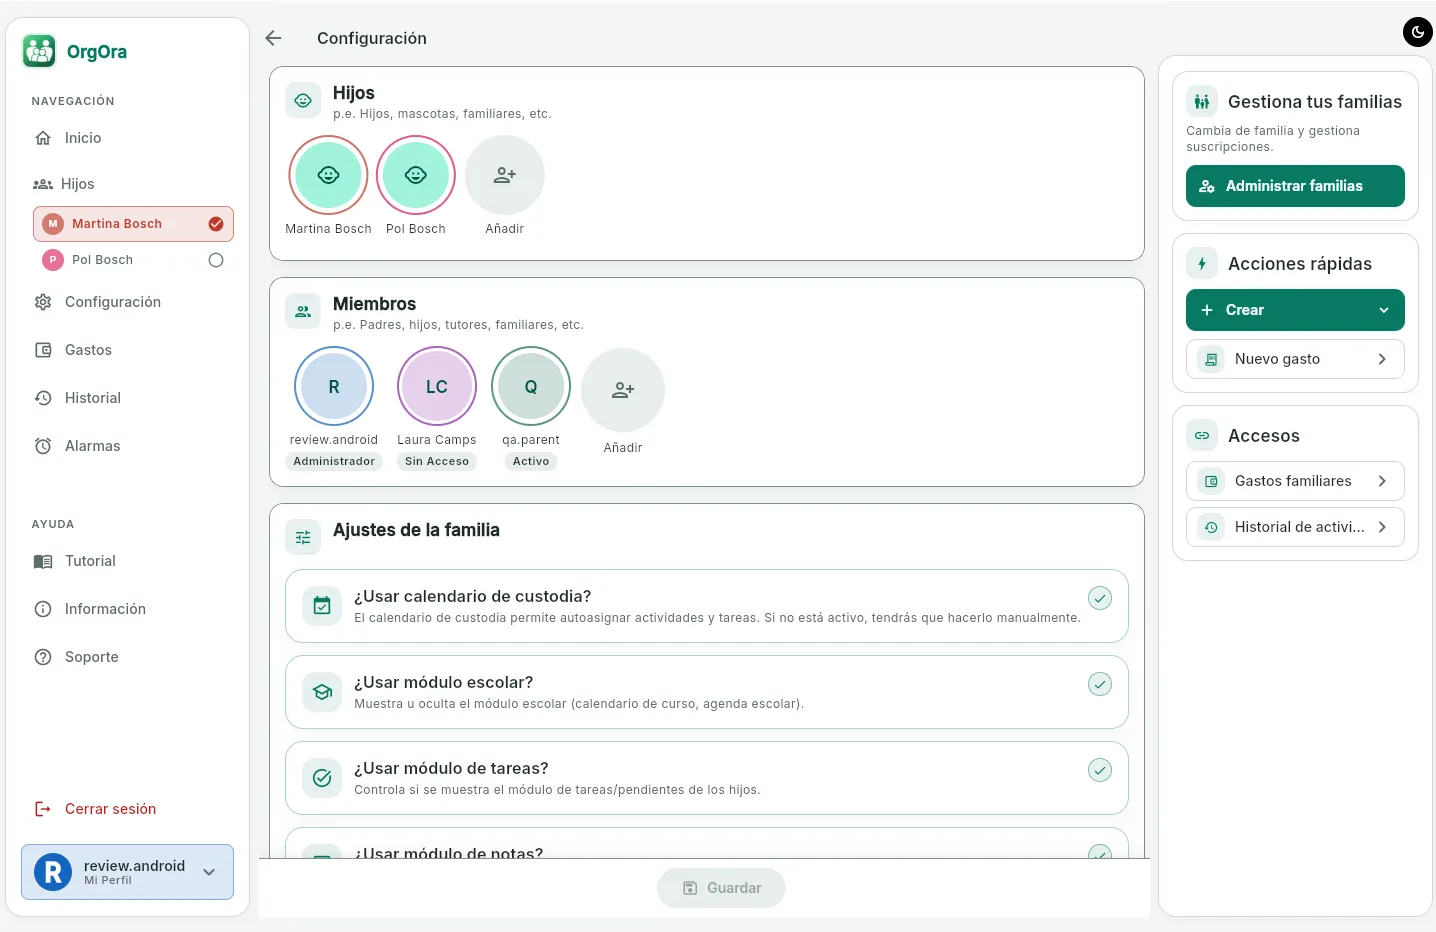Toggle the custody calendar setting
Image resolution: width=1436 pixels, height=932 pixels.
[x=1100, y=598]
